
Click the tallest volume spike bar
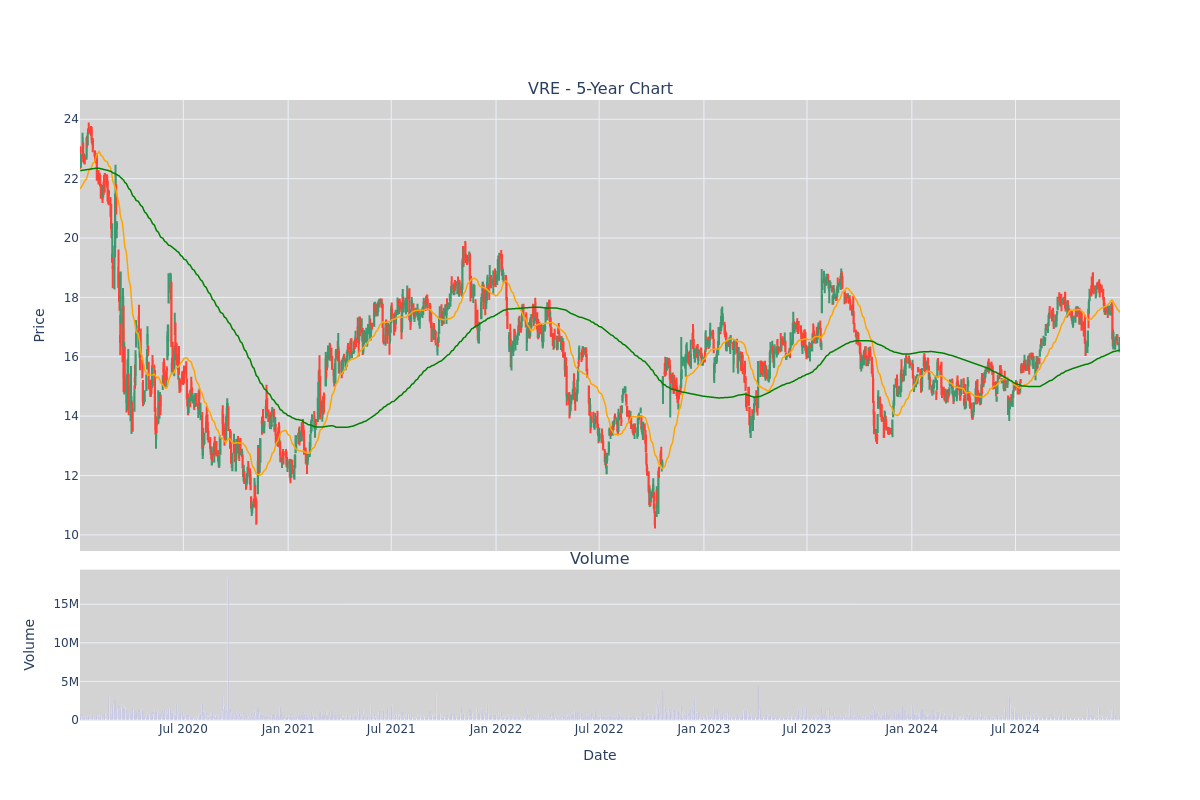[227, 647]
